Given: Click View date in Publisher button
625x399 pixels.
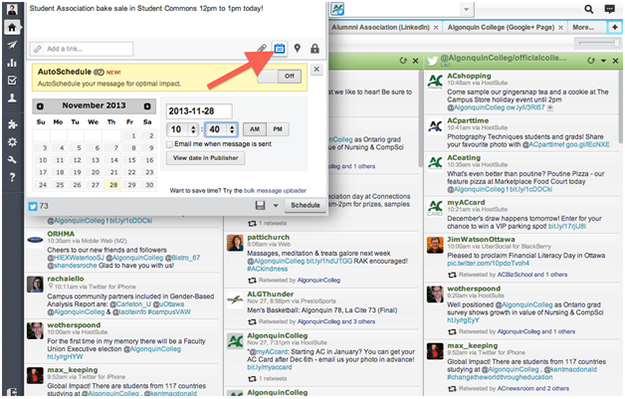Looking at the screenshot, I should [205, 158].
